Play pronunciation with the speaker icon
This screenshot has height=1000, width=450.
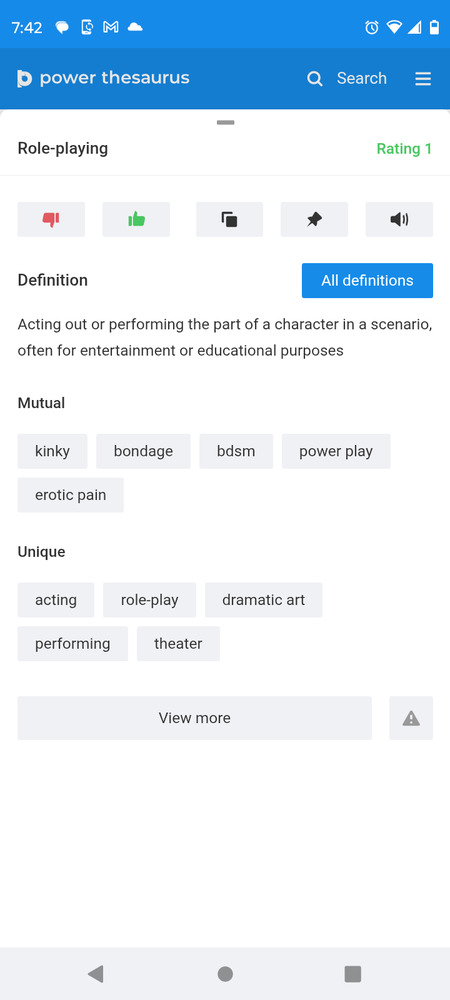click(x=399, y=219)
